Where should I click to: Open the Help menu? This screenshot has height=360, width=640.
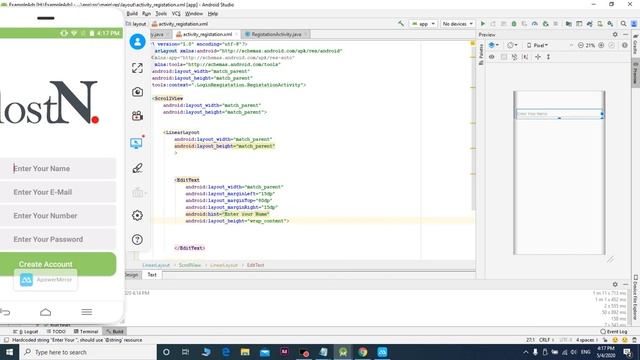point(213,13)
